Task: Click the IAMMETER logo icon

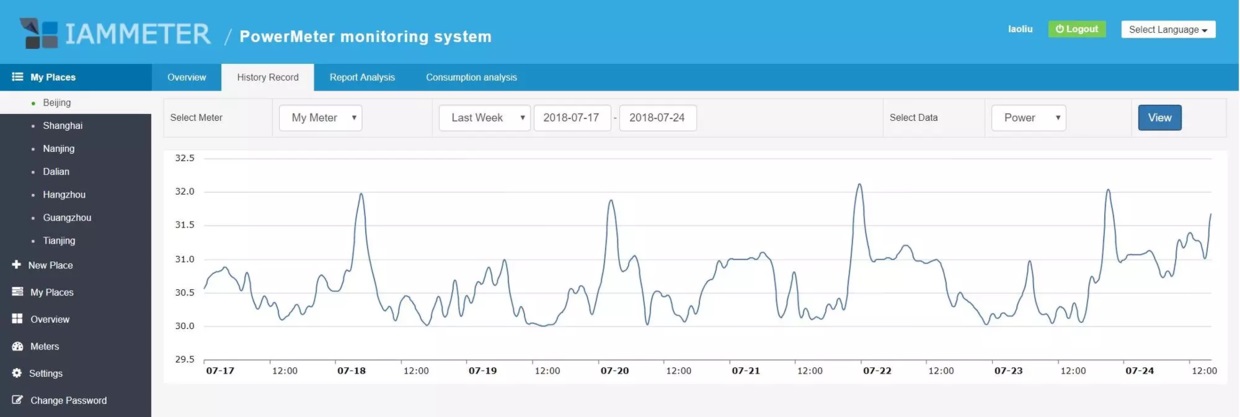Action: (39, 33)
